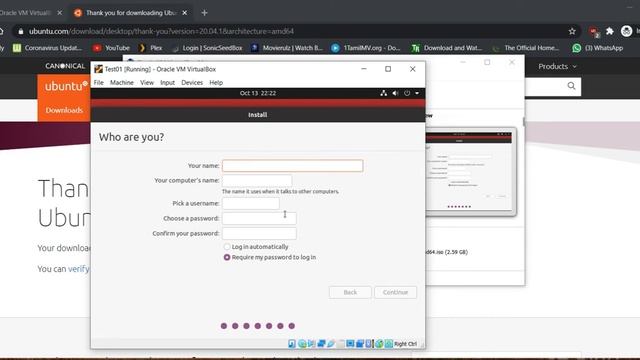
Task: Click the Your computer's name field
Action: click(257, 180)
